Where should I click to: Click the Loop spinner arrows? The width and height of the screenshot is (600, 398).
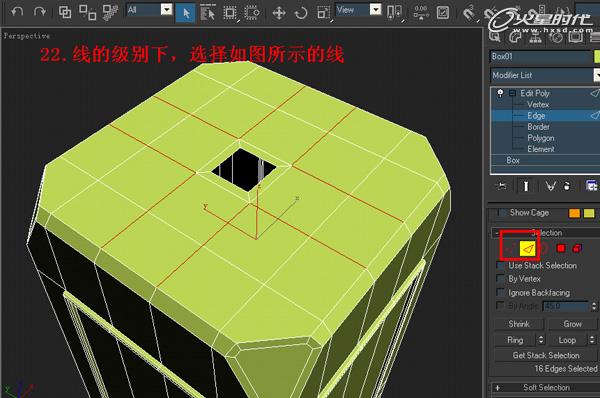point(592,340)
